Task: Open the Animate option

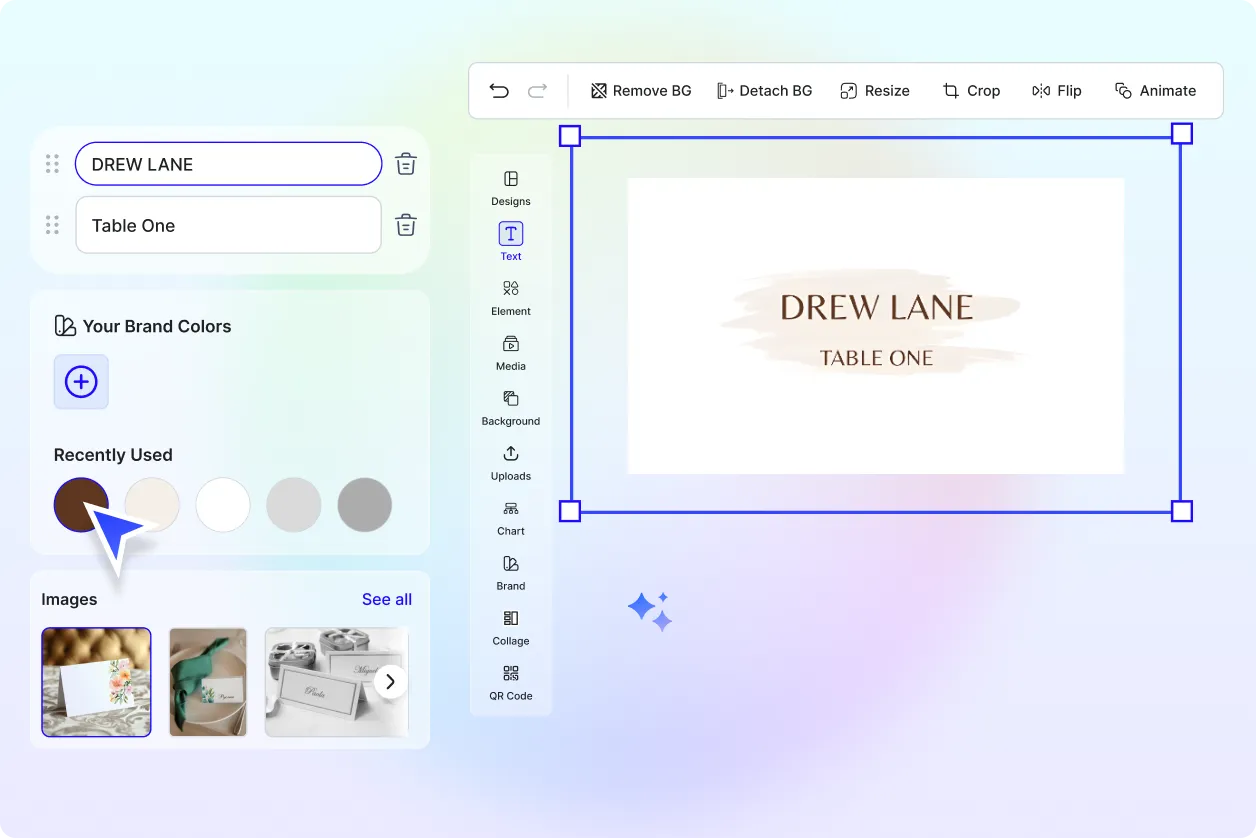Action: click(1156, 91)
